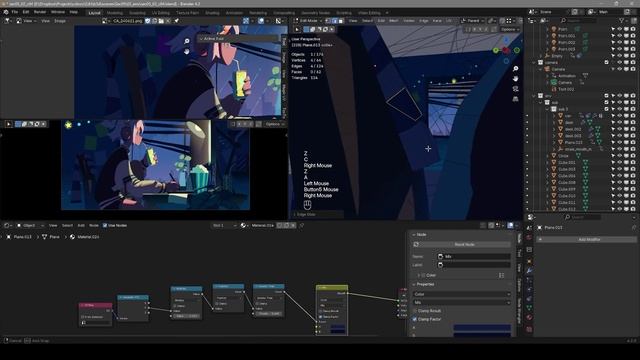The image size is (640, 360).
Task: Open Node Wrangler sidebar tab
Action: [520, 312]
